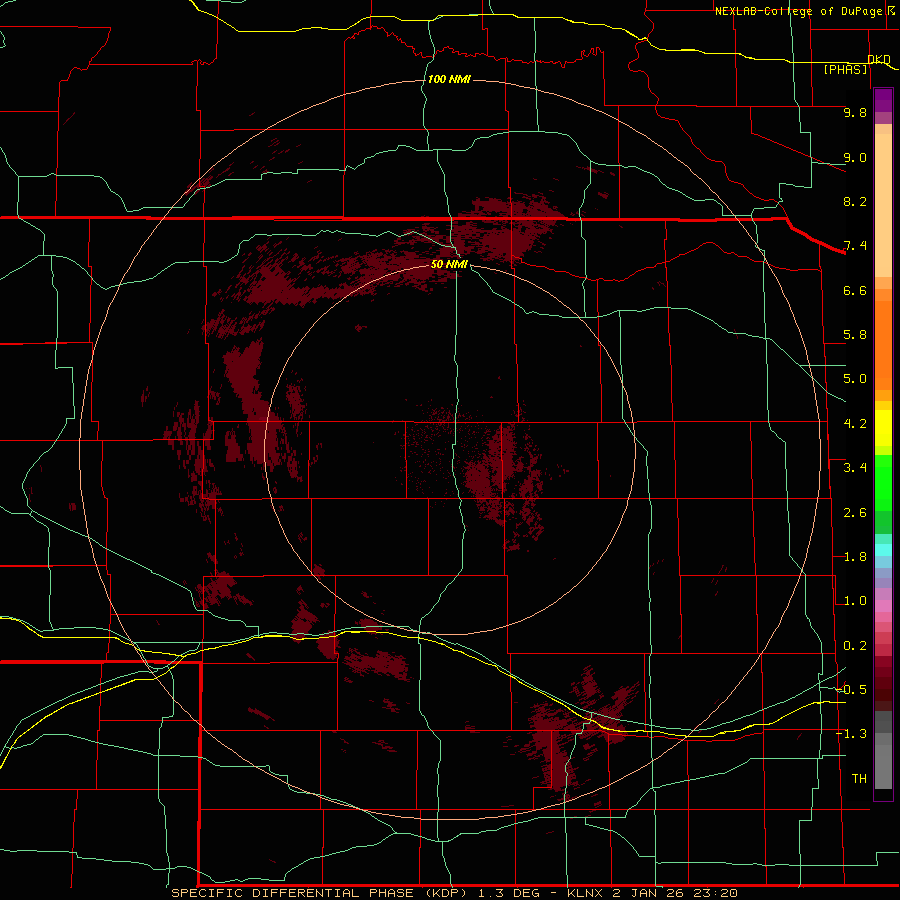Screen dimensions: 900x900
Task: Click the KLNX station identifier in caption
Action: 584,893
